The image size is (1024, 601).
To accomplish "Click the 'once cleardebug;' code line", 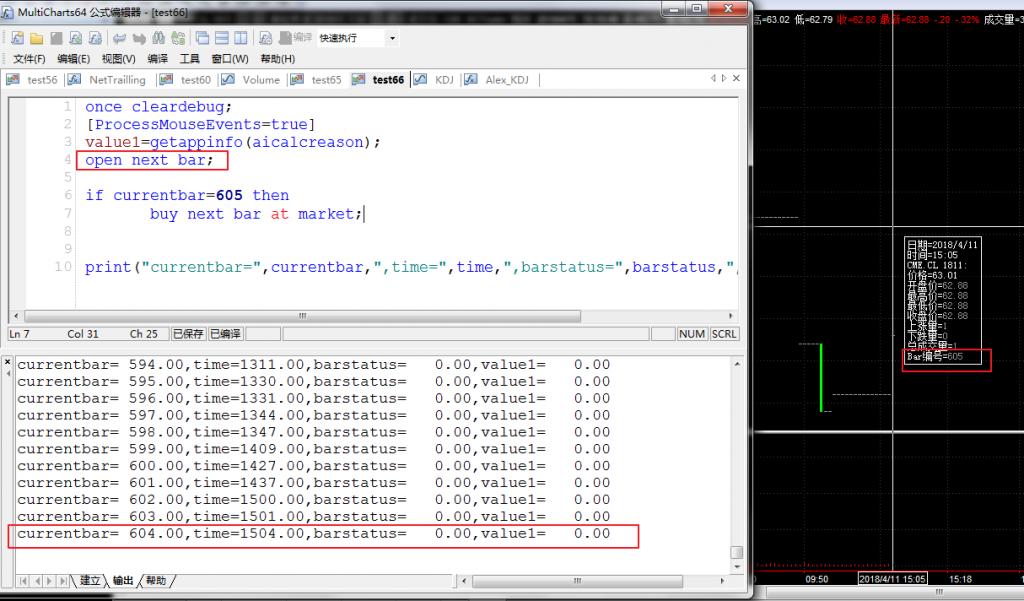I will pyautogui.click(x=158, y=106).
